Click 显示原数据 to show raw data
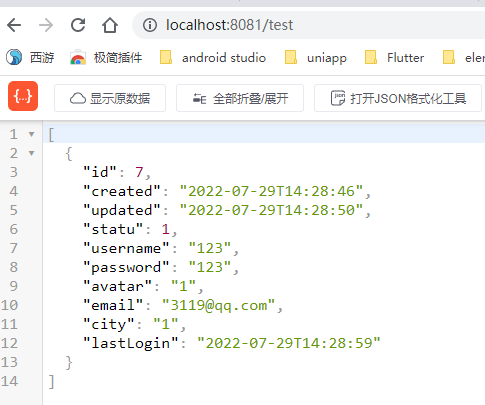Screen dimensions: 485x405 click(x=110, y=98)
